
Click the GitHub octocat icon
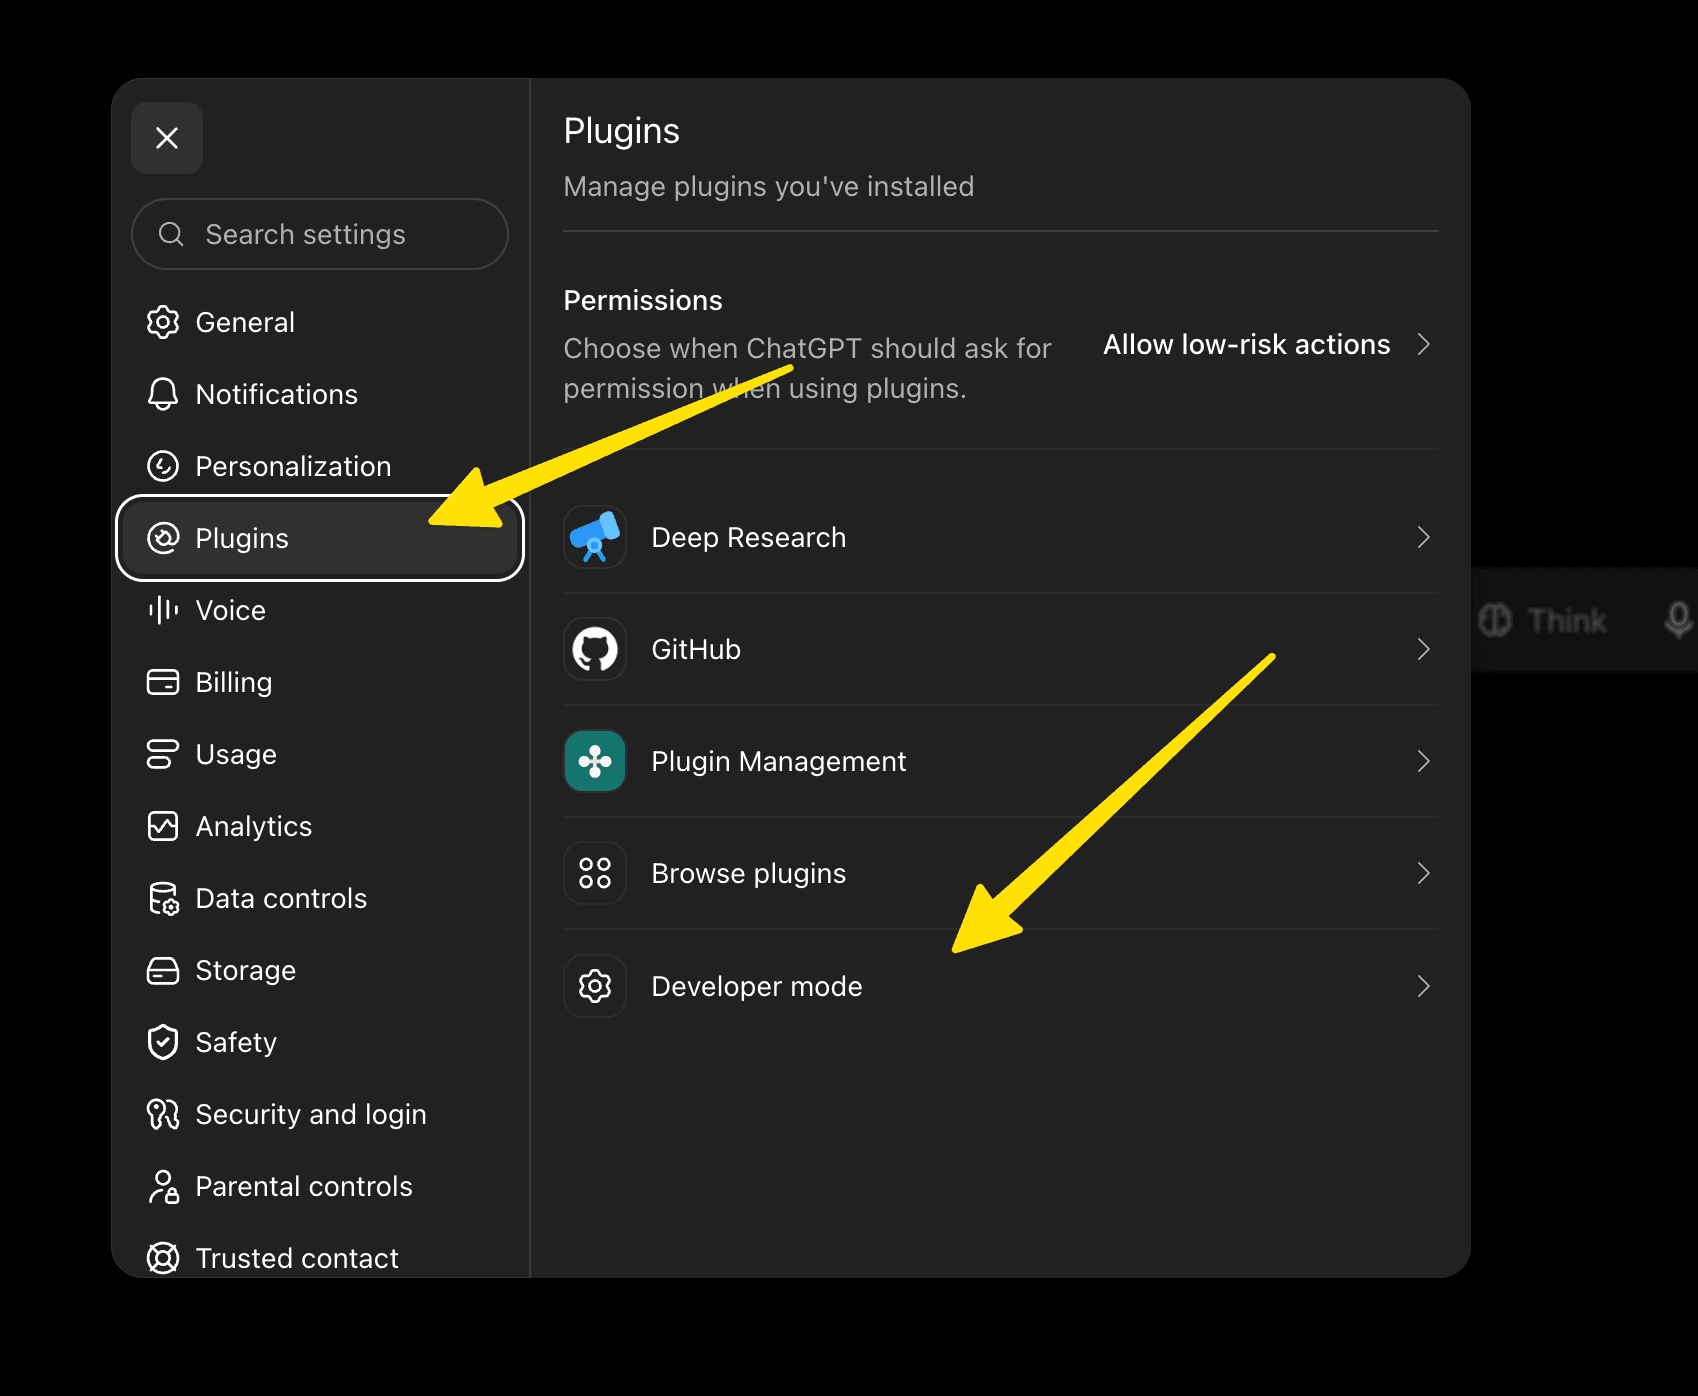595,649
